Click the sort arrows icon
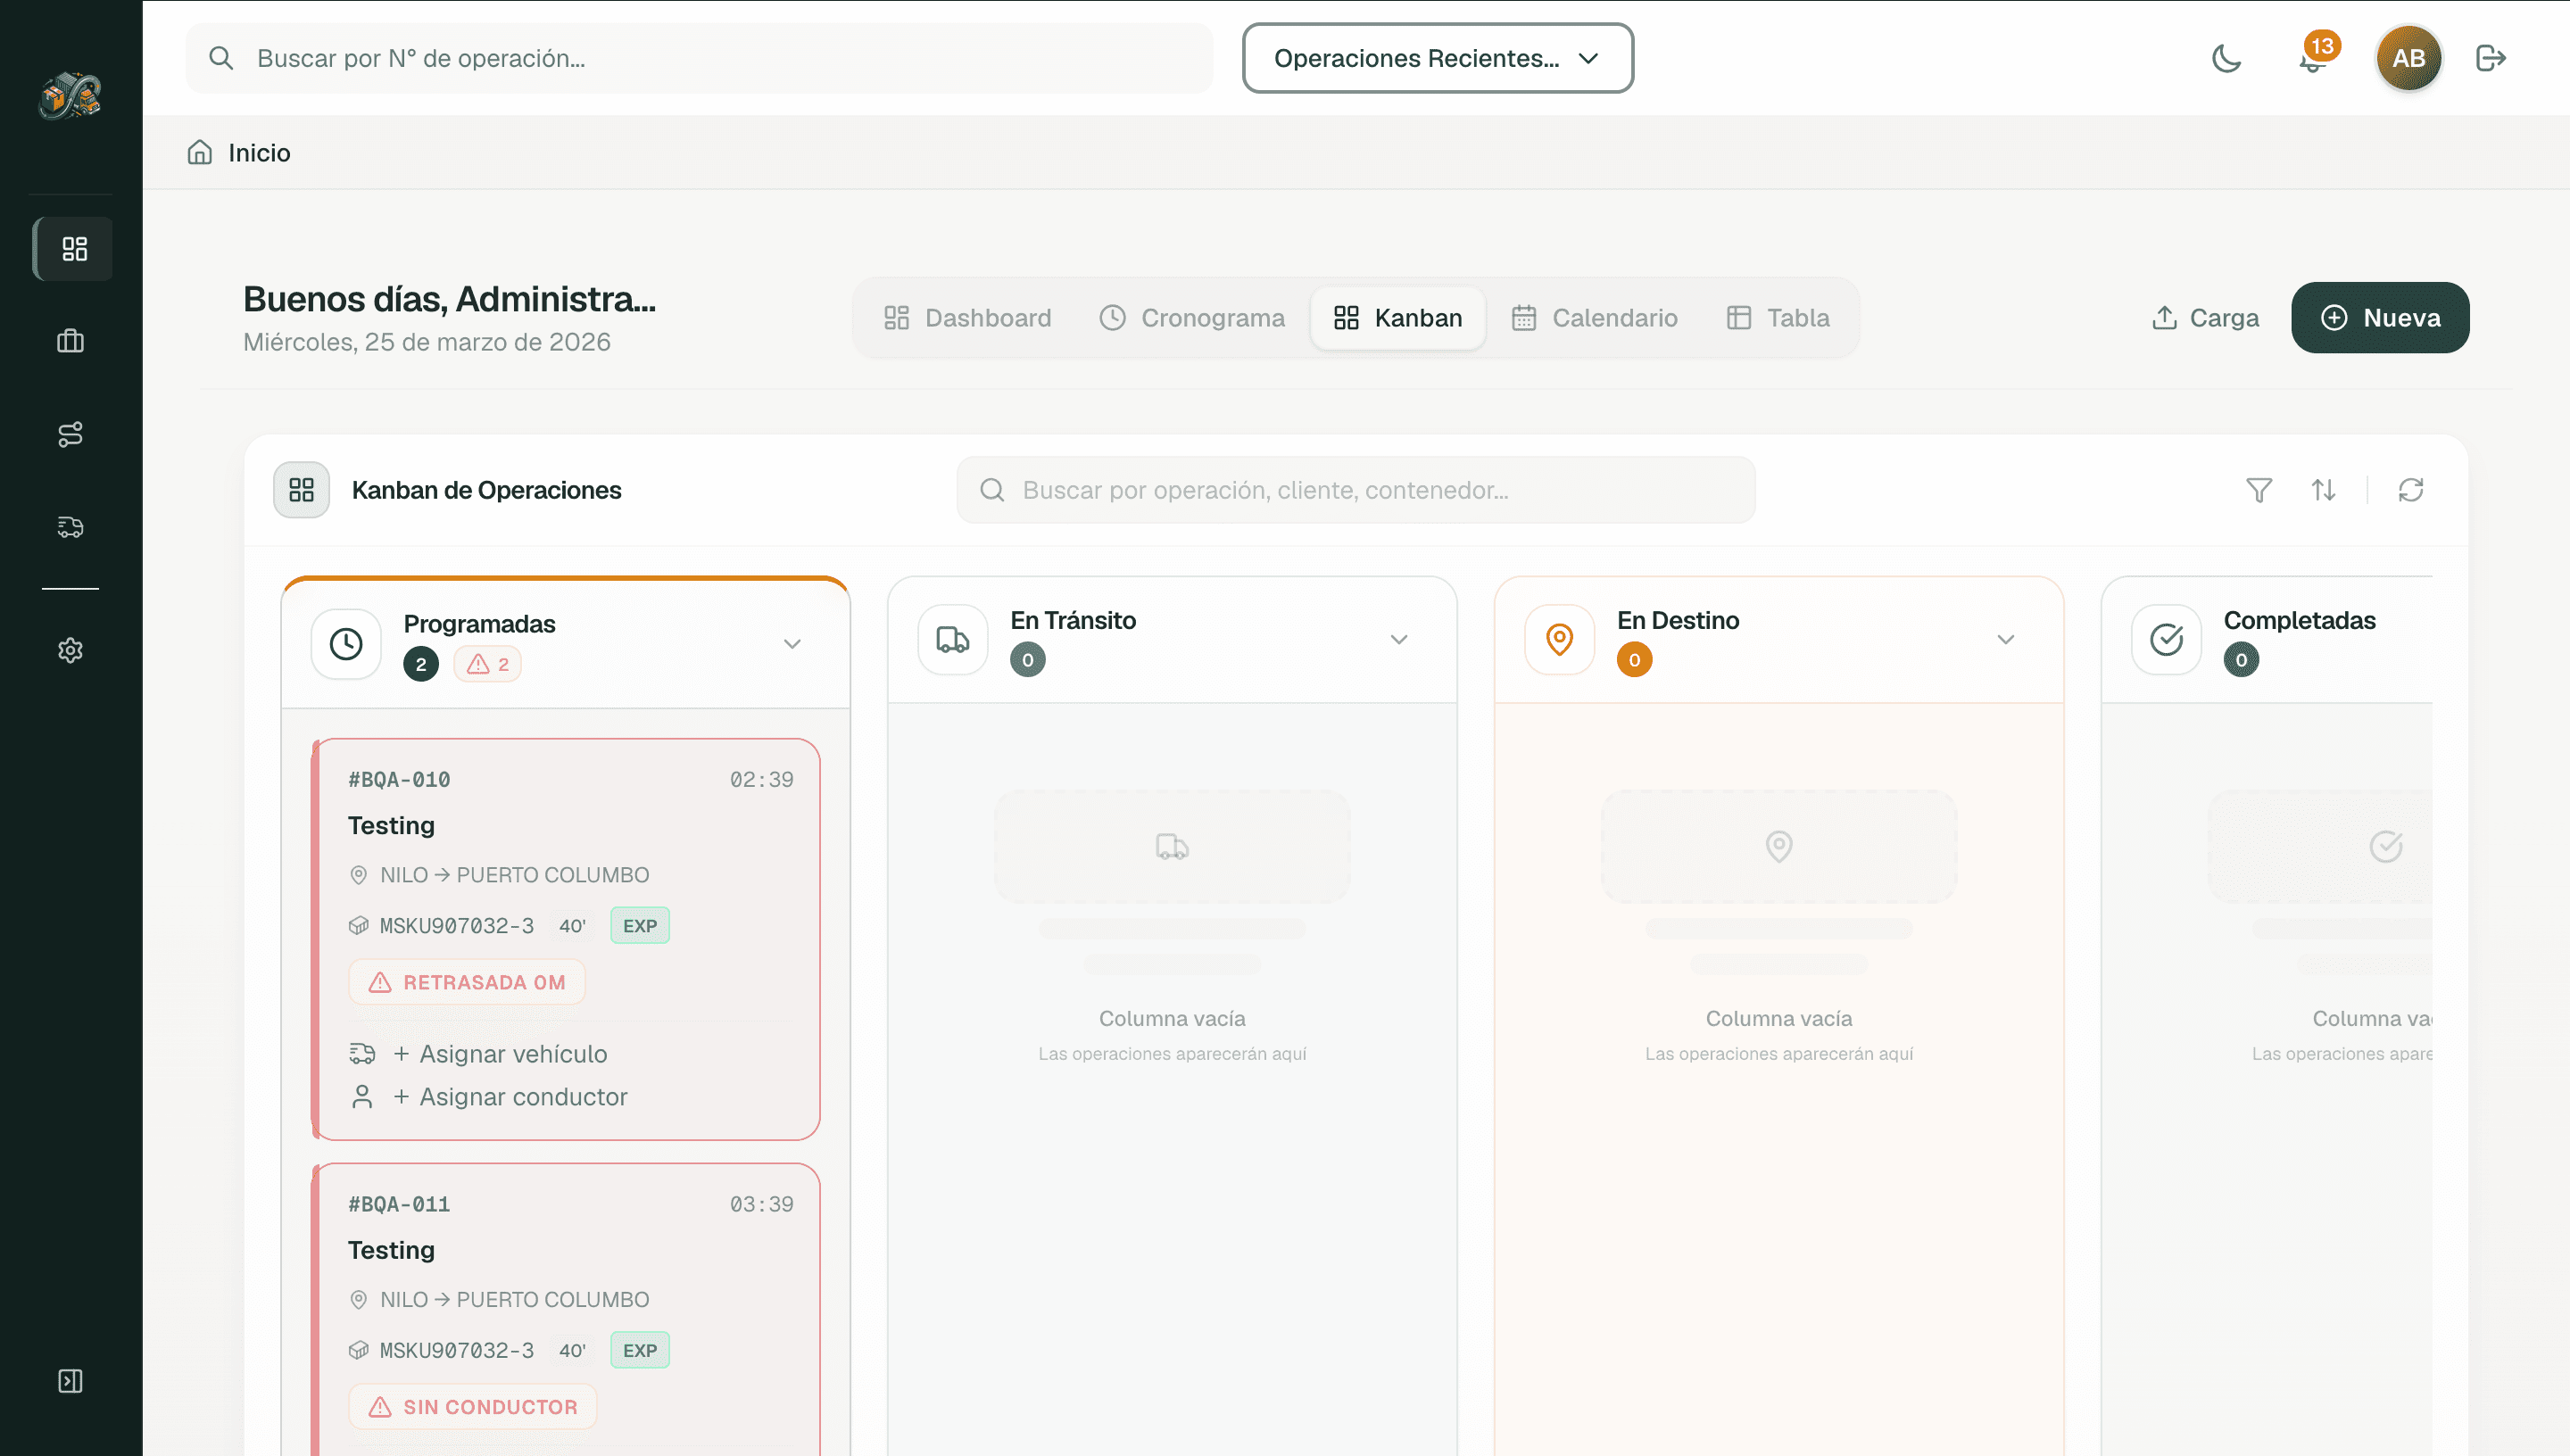The width and height of the screenshot is (2570, 1456). 2323,490
